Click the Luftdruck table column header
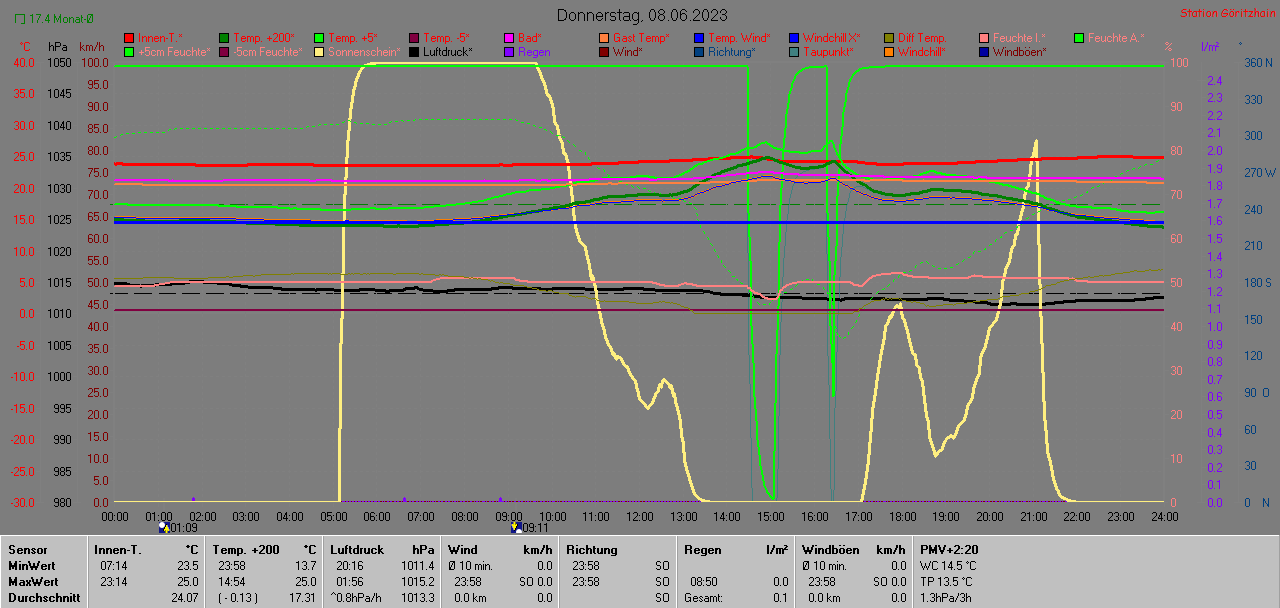1280x608 pixels. click(x=355, y=550)
